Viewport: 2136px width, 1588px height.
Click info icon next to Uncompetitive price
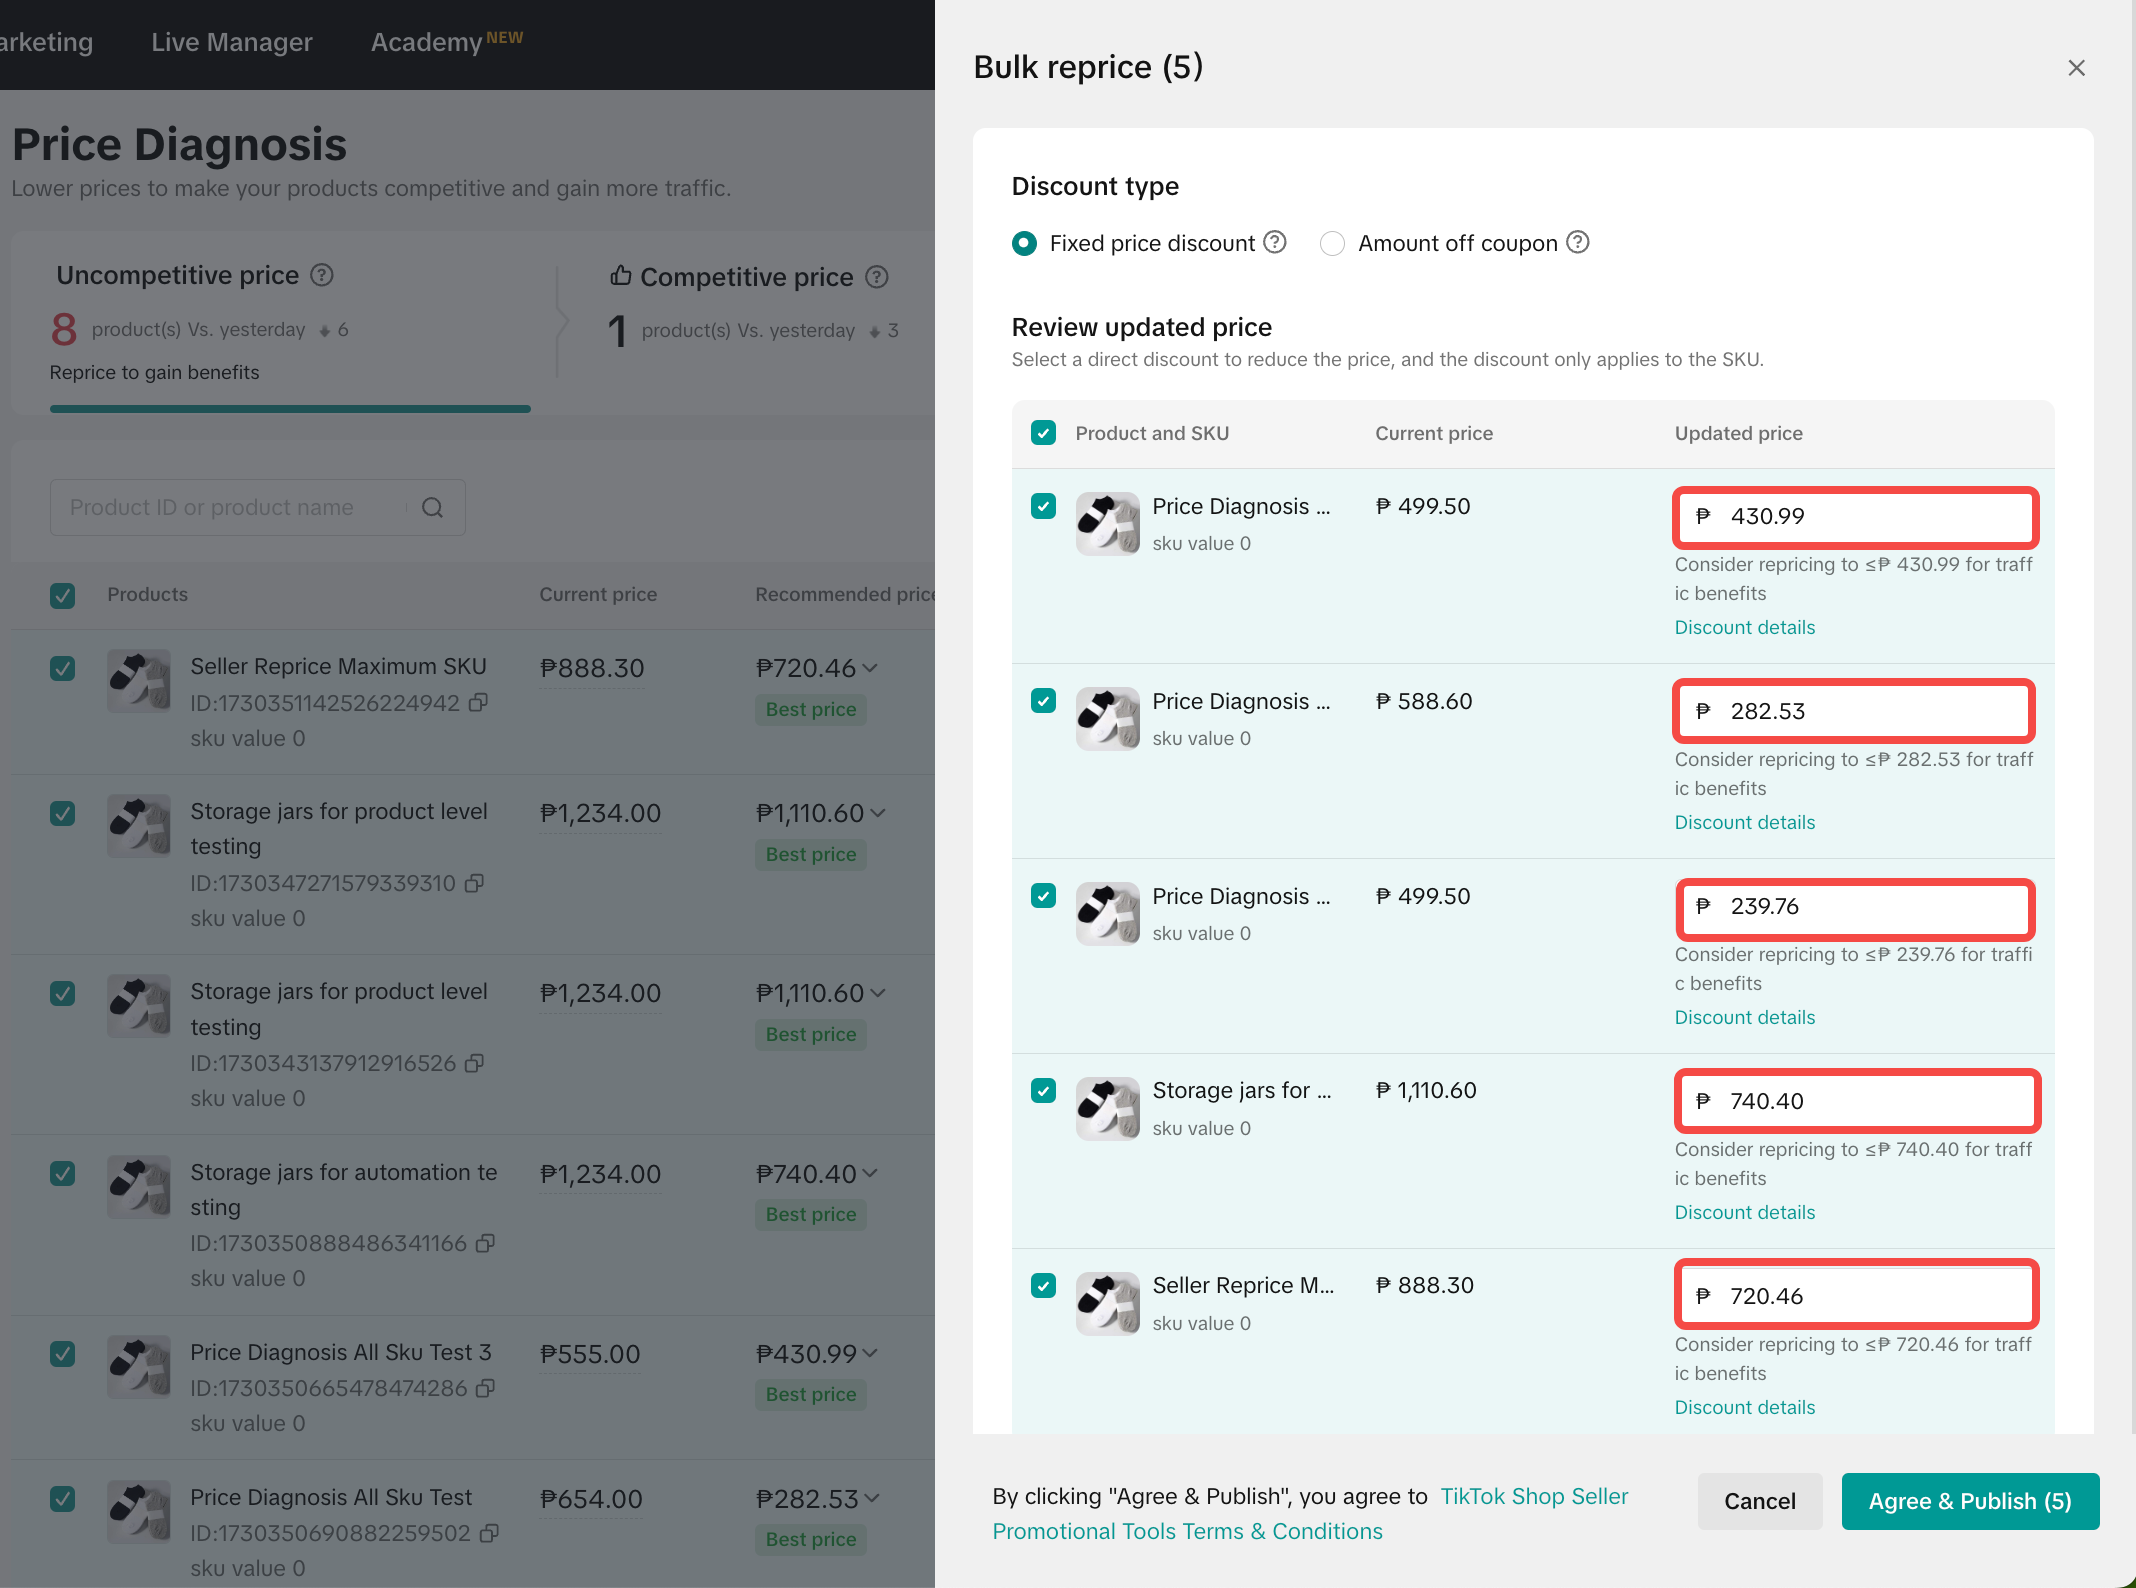[x=322, y=275]
